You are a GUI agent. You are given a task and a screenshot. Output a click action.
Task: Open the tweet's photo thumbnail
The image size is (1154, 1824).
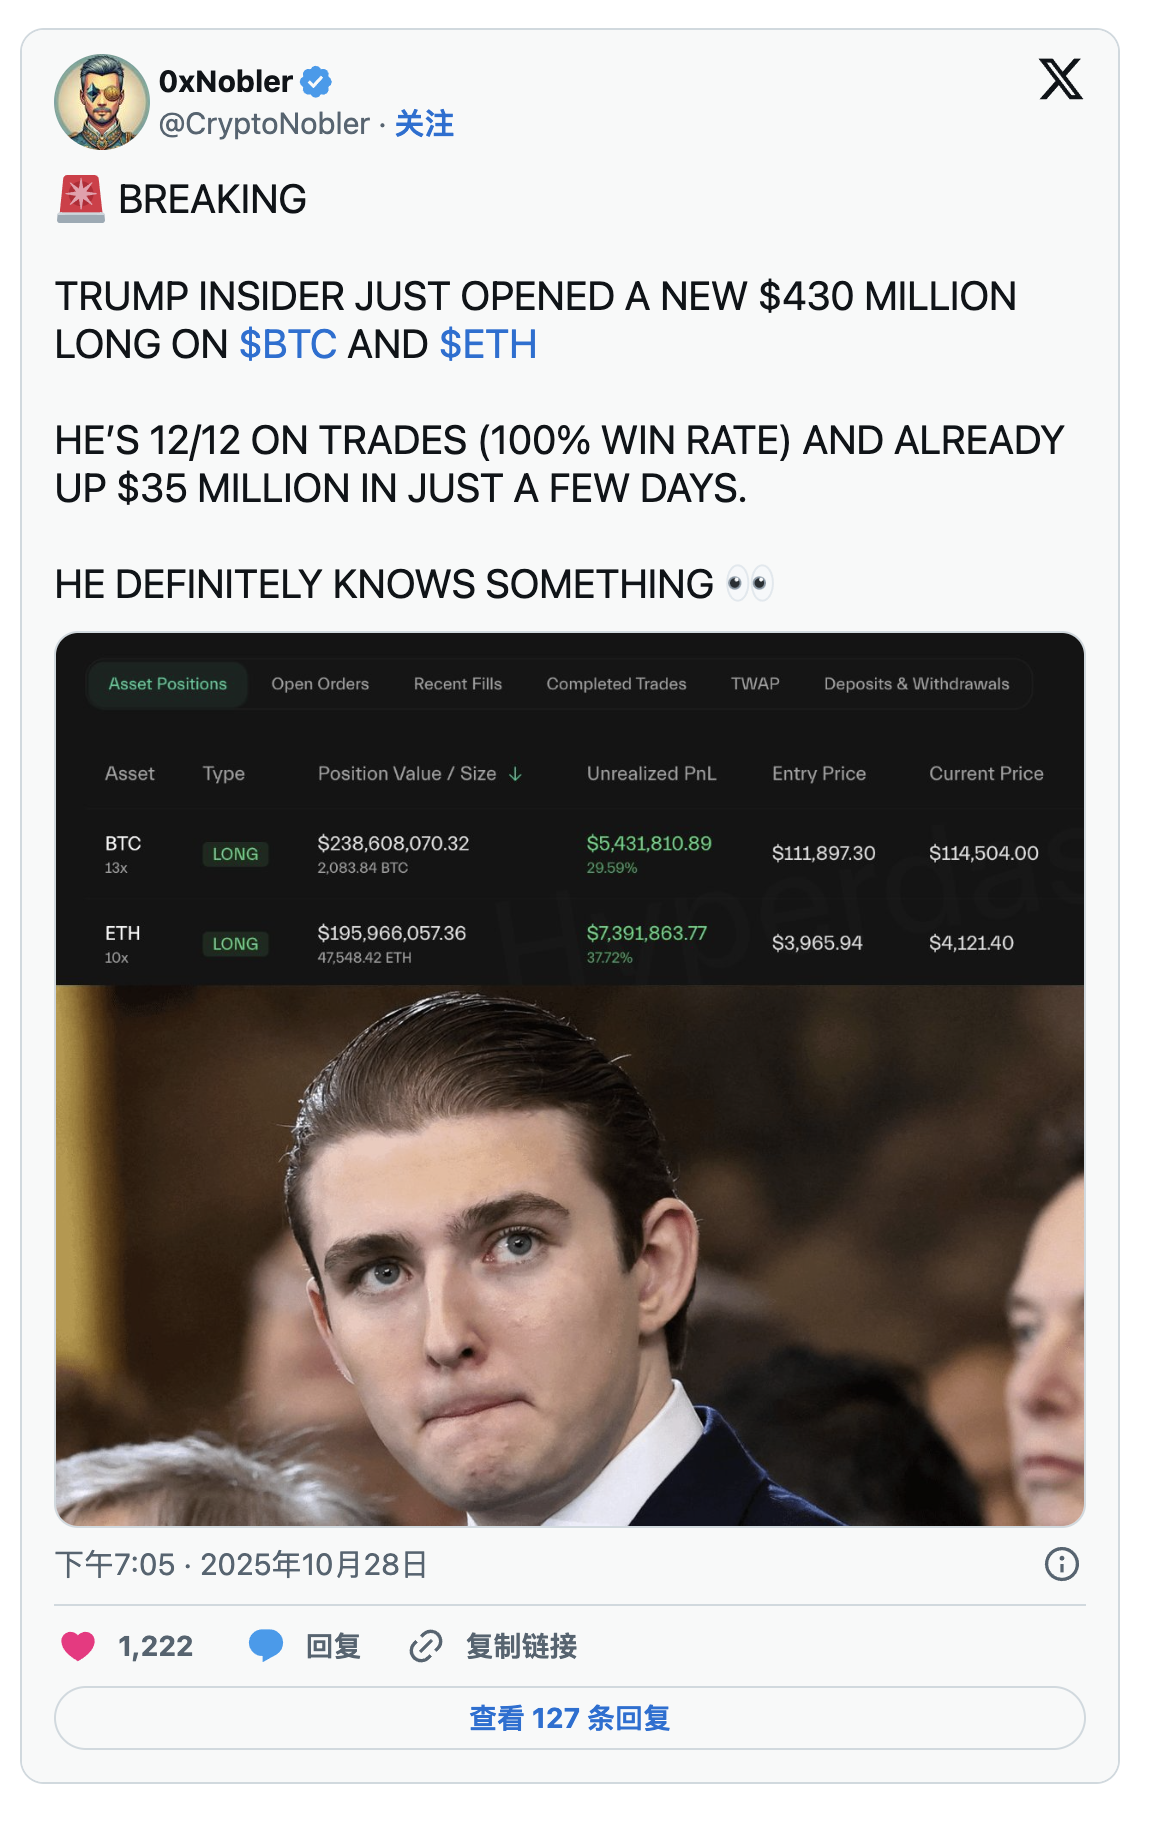(x=570, y=1079)
